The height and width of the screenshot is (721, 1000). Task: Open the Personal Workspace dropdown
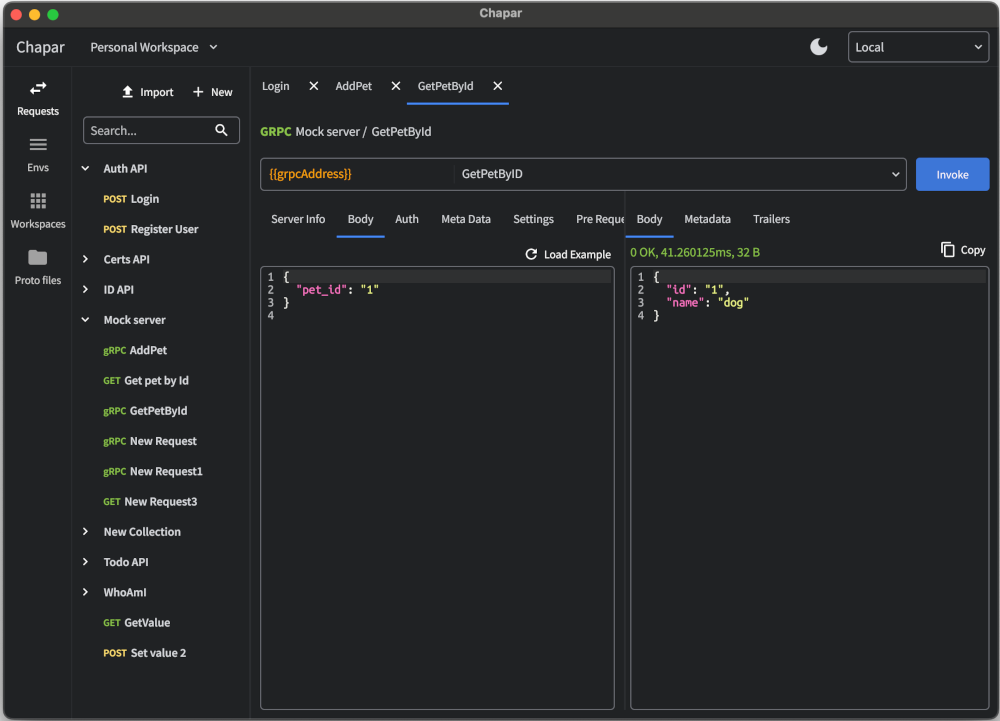154,47
